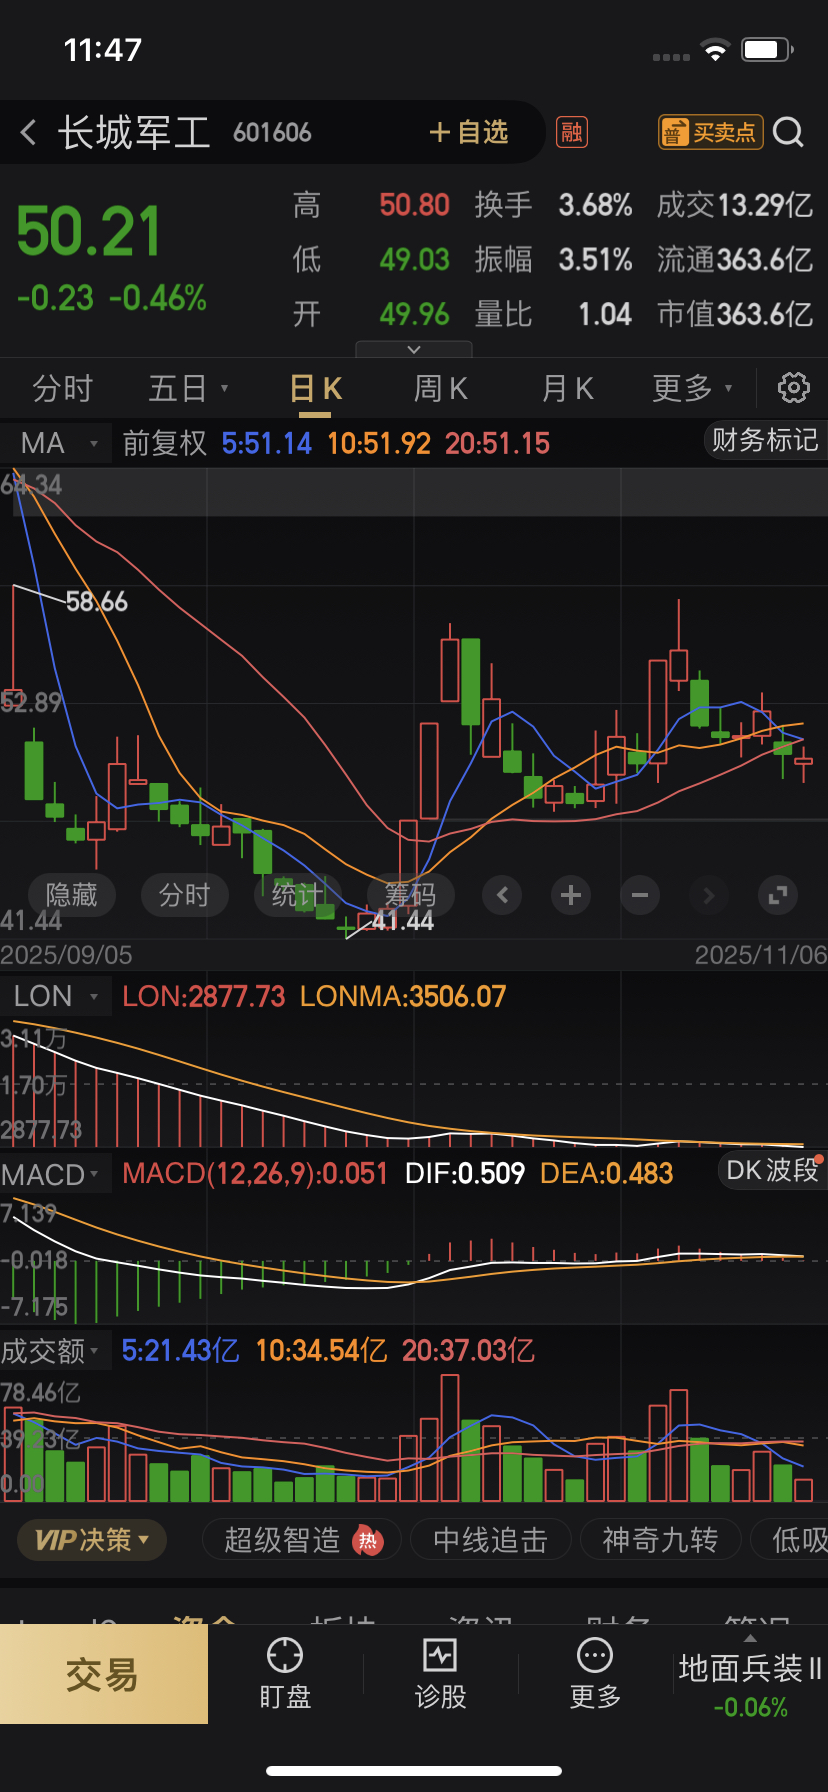Tap status bar battery icon
828x1792 pixels.
[767, 49]
